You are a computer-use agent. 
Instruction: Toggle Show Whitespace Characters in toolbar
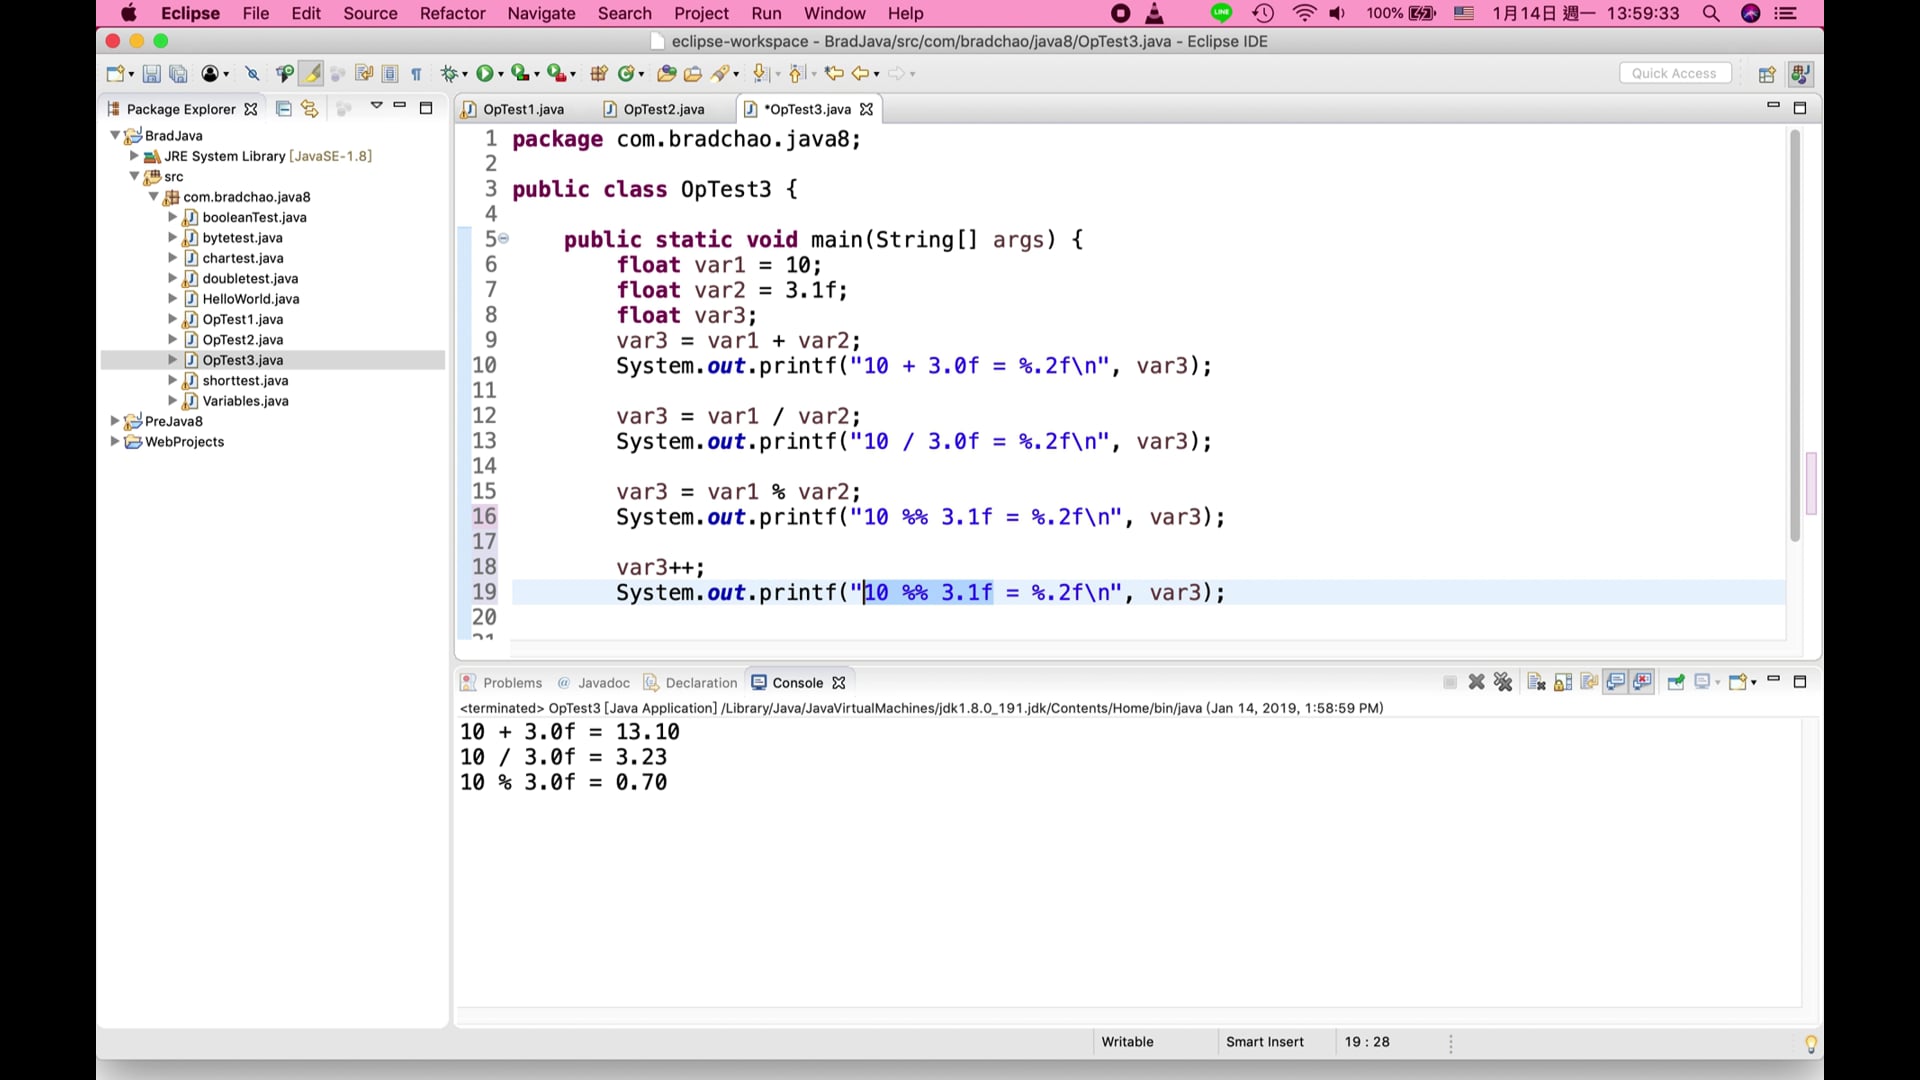click(x=415, y=73)
